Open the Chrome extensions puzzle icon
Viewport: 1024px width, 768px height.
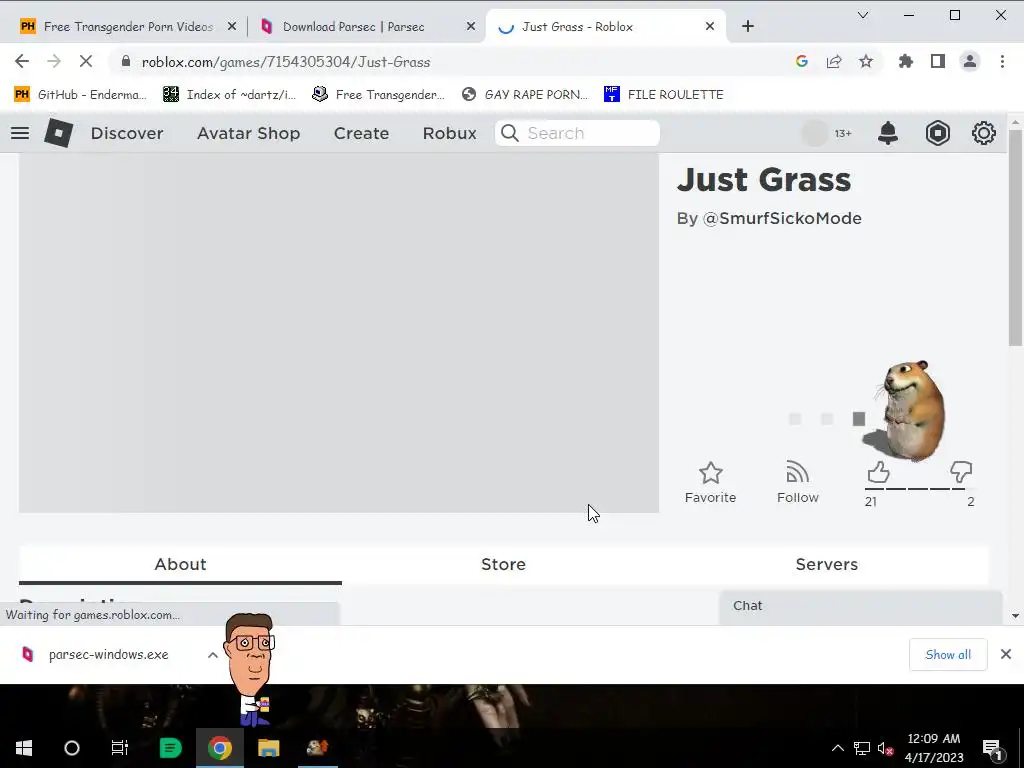point(906,61)
